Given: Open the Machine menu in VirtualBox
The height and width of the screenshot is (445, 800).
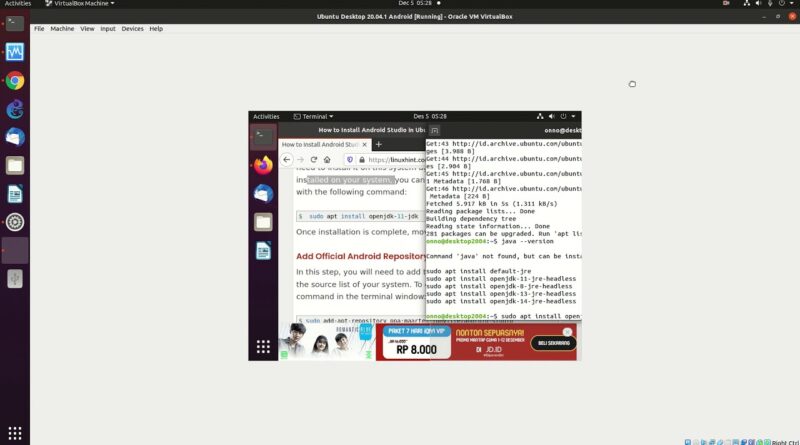Looking at the screenshot, I should (62, 29).
